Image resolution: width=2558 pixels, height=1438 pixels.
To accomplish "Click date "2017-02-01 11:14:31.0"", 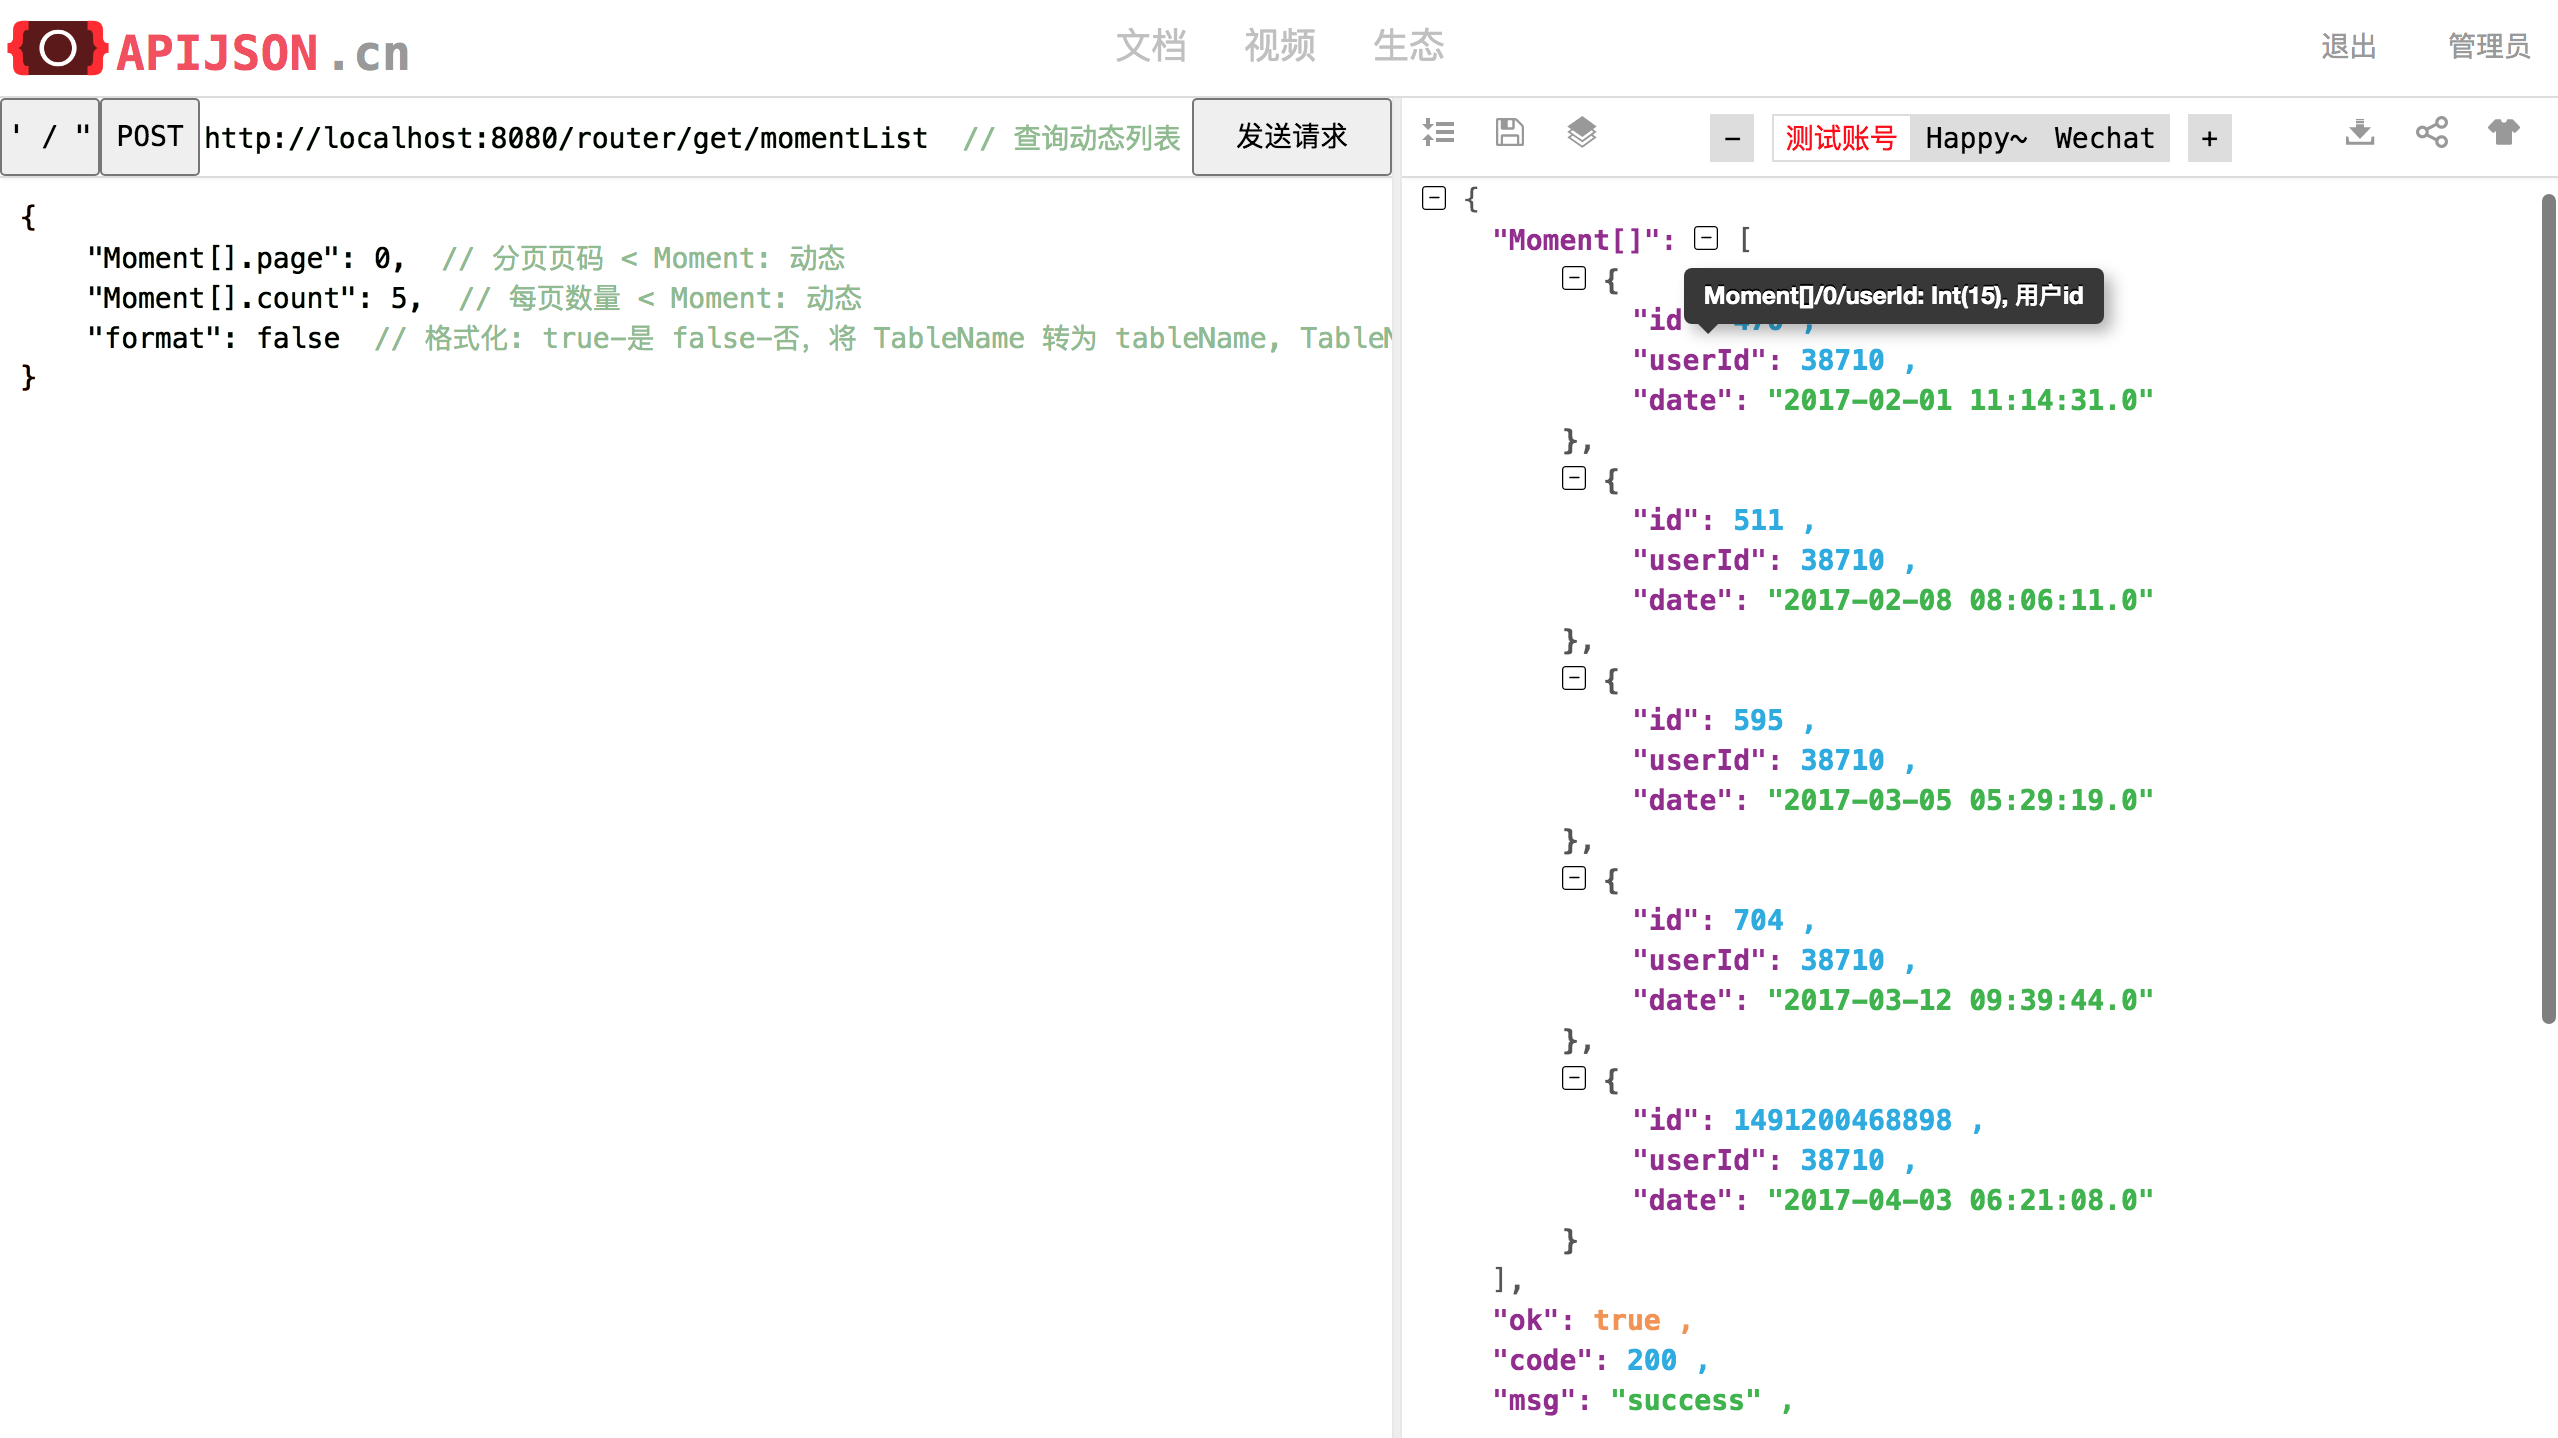I will (1960, 400).
